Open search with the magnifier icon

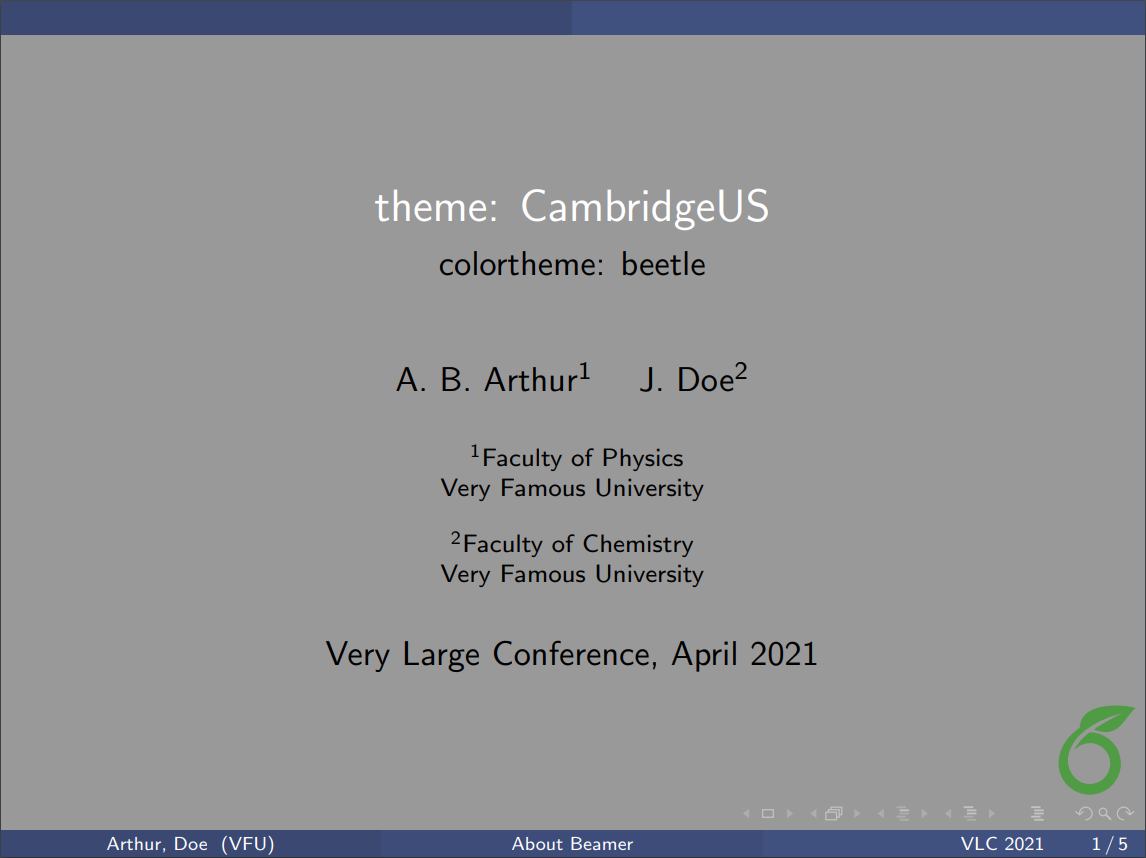pyautogui.click(x=1104, y=813)
